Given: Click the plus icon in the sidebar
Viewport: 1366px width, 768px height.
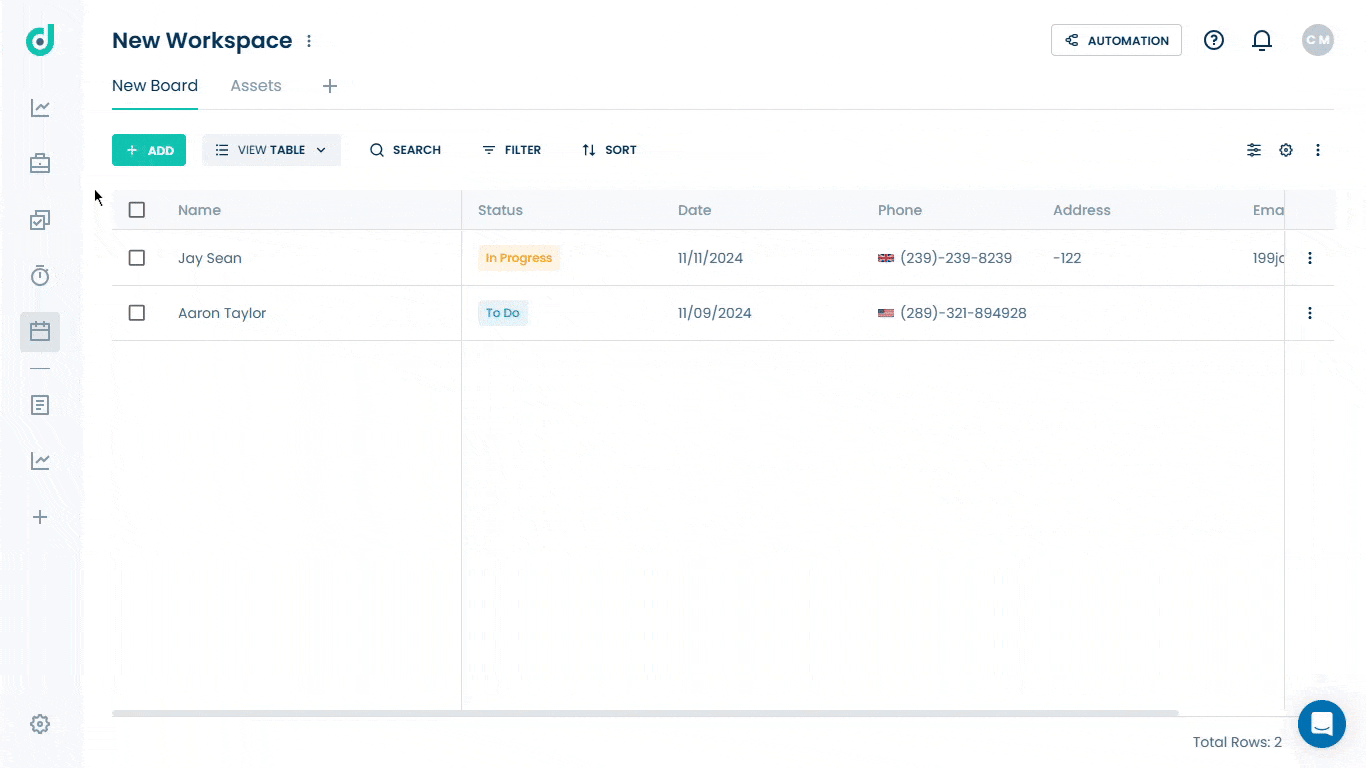Looking at the screenshot, I should tap(40, 517).
